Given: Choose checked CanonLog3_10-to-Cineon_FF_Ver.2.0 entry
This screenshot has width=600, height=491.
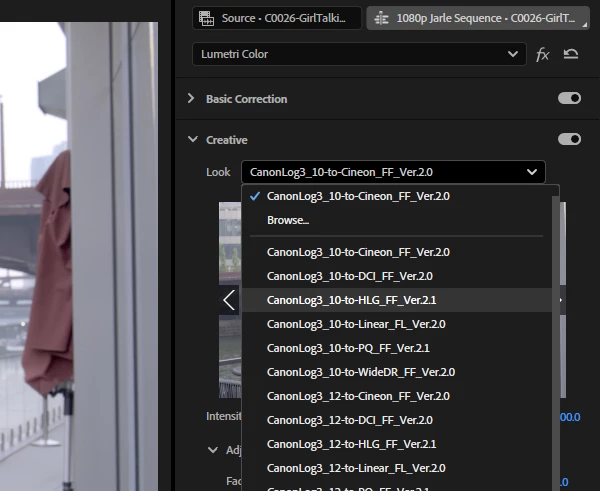Looking at the screenshot, I should click(x=397, y=196).
